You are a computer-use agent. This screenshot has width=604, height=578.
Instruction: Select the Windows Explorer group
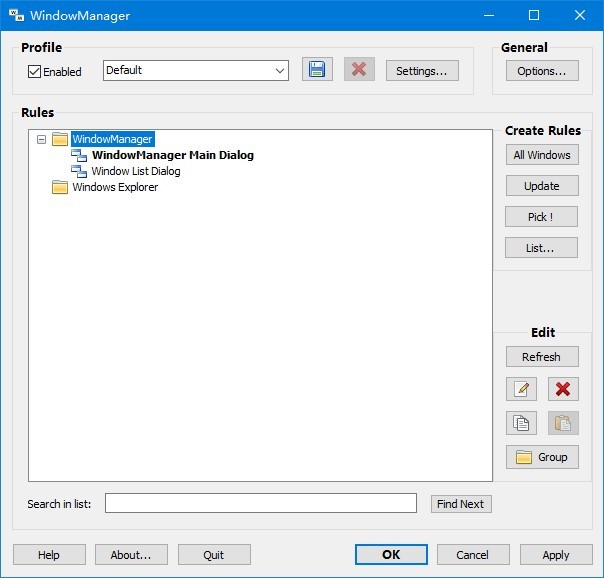pyautogui.click(x=115, y=187)
